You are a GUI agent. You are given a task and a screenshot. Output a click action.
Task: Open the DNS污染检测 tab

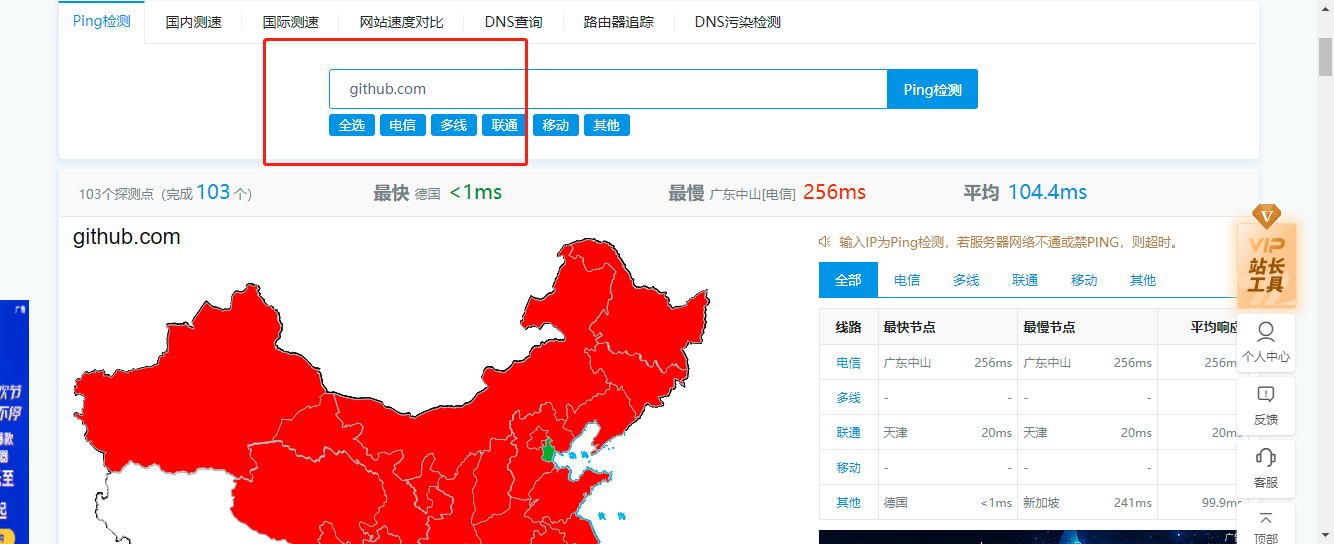pyautogui.click(x=738, y=22)
